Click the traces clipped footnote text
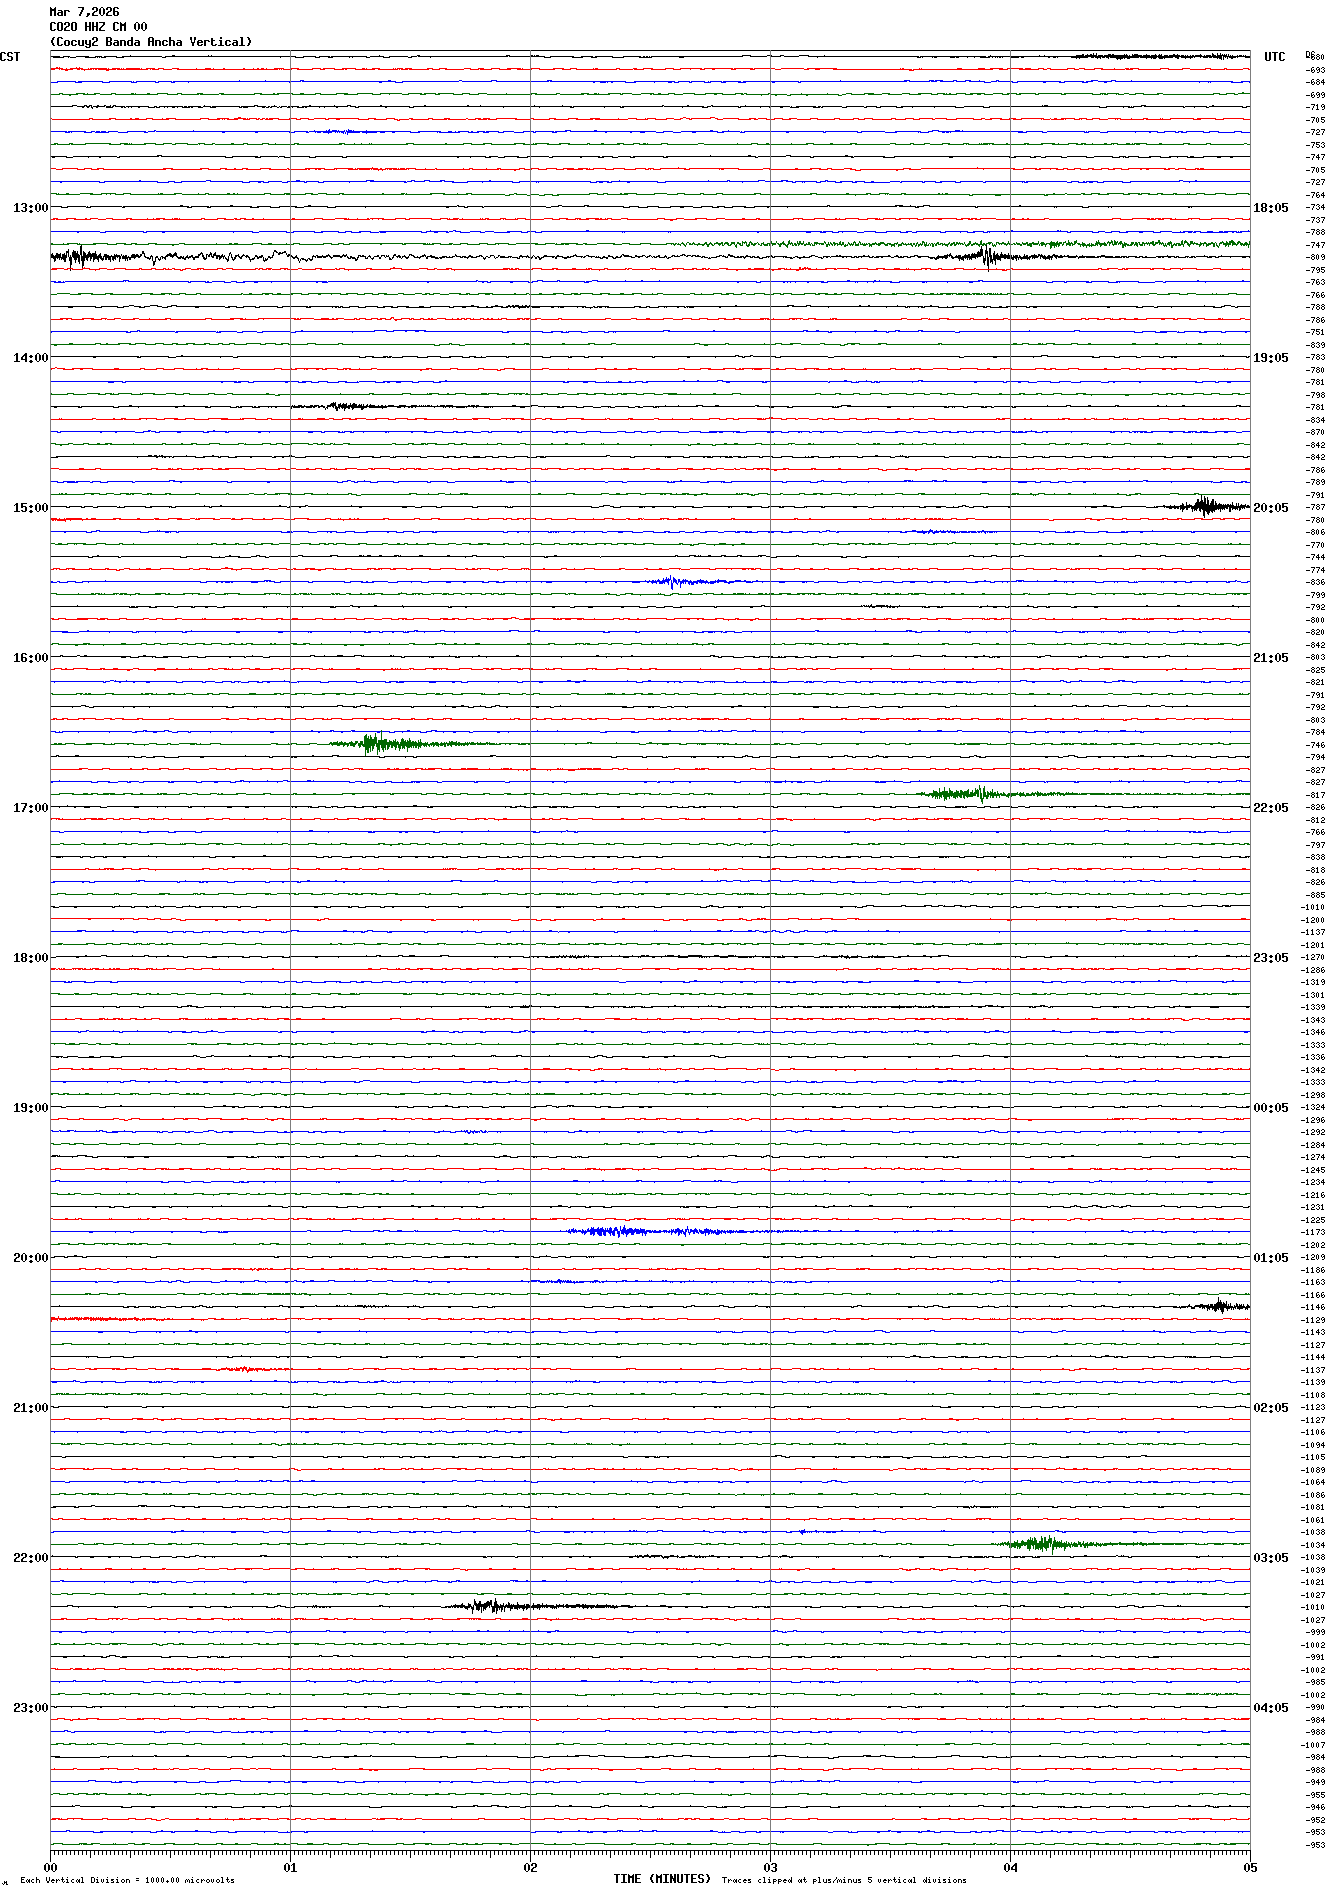 844,1880
